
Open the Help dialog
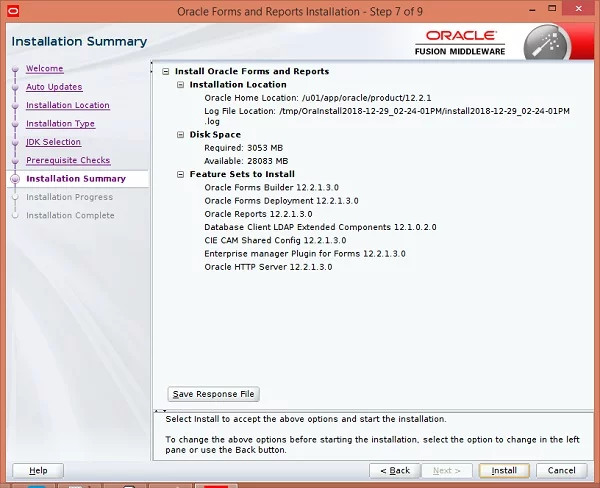click(x=38, y=470)
